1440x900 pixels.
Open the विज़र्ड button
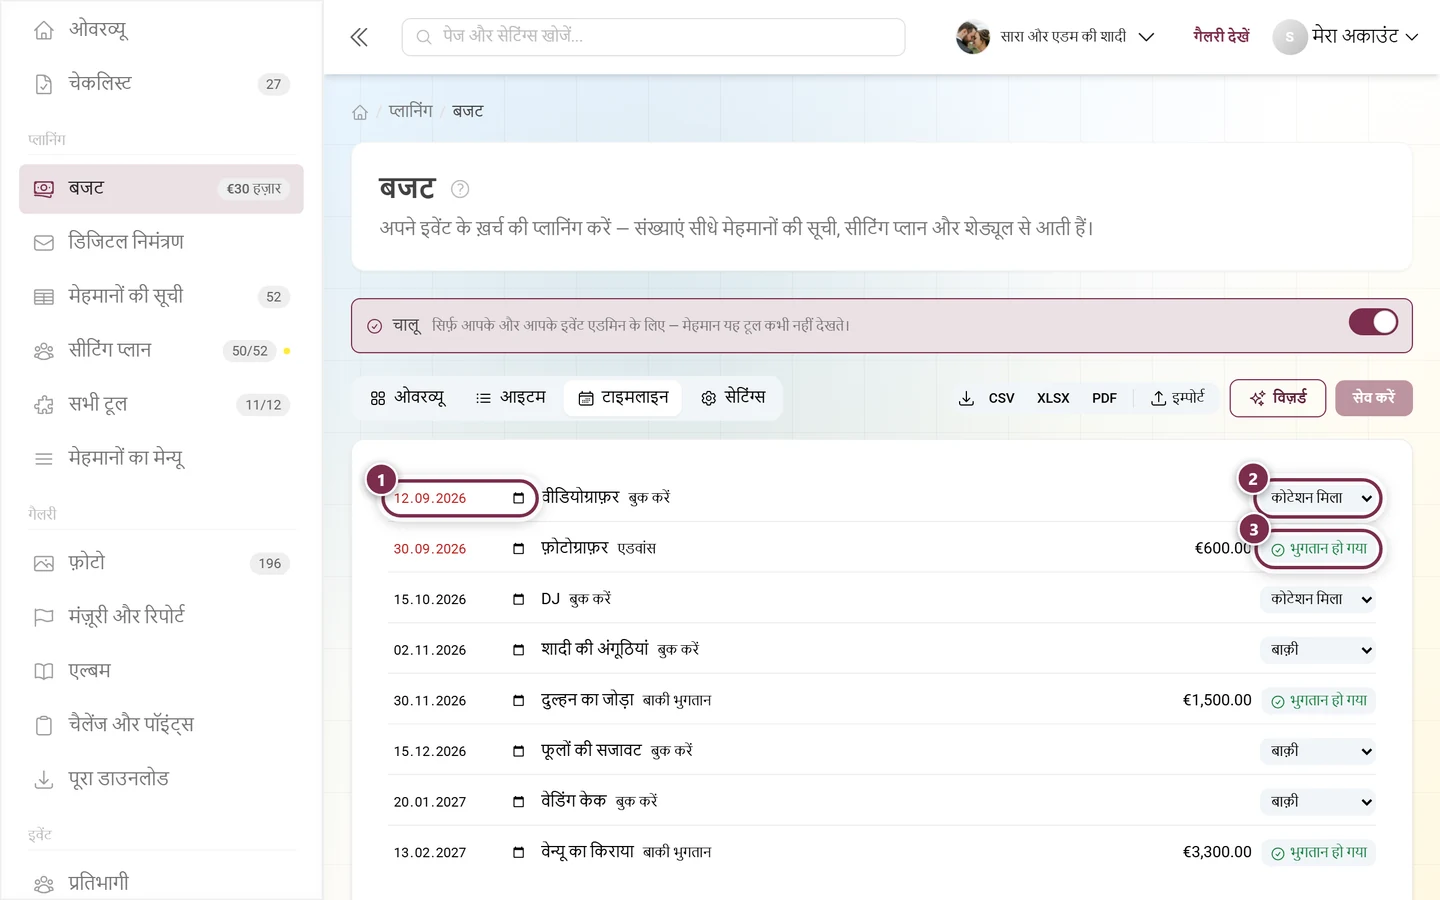click(x=1278, y=398)
